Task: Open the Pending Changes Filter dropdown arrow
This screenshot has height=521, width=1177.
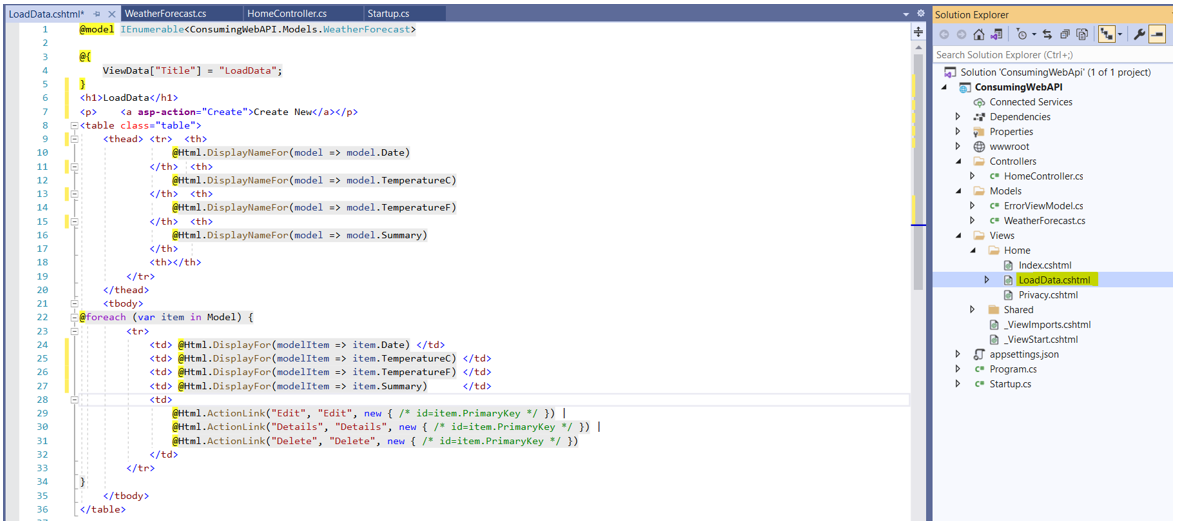Action: tap(1034, 35)
